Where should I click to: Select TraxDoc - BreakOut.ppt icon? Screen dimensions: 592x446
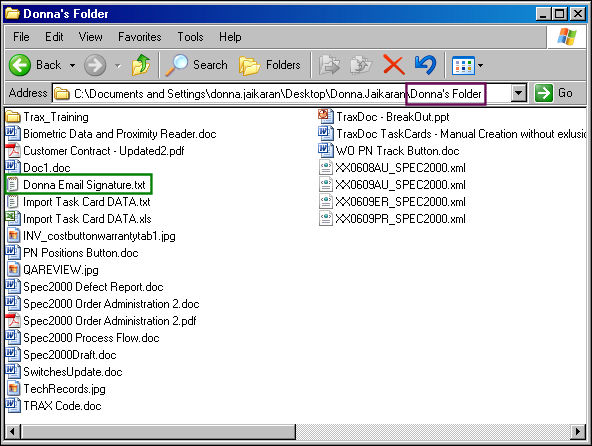pyautogui.click(x=325, y=117)
